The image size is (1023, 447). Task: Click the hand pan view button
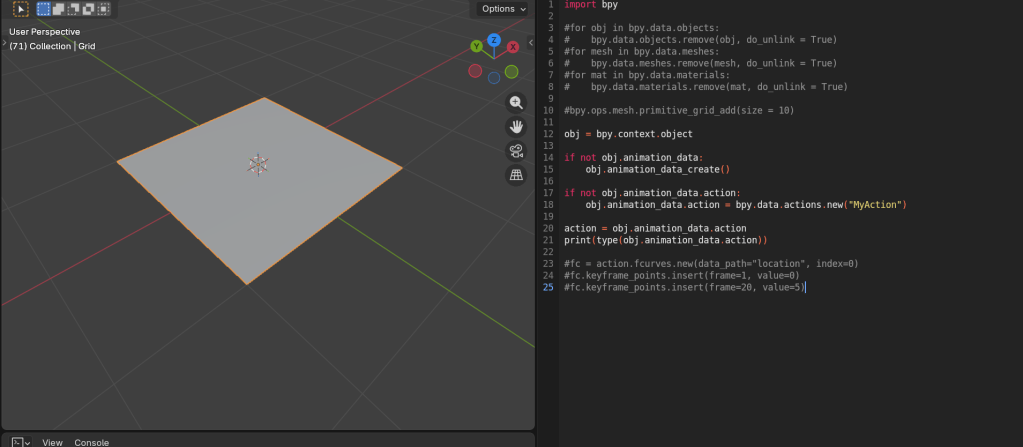tap(516, 127)
